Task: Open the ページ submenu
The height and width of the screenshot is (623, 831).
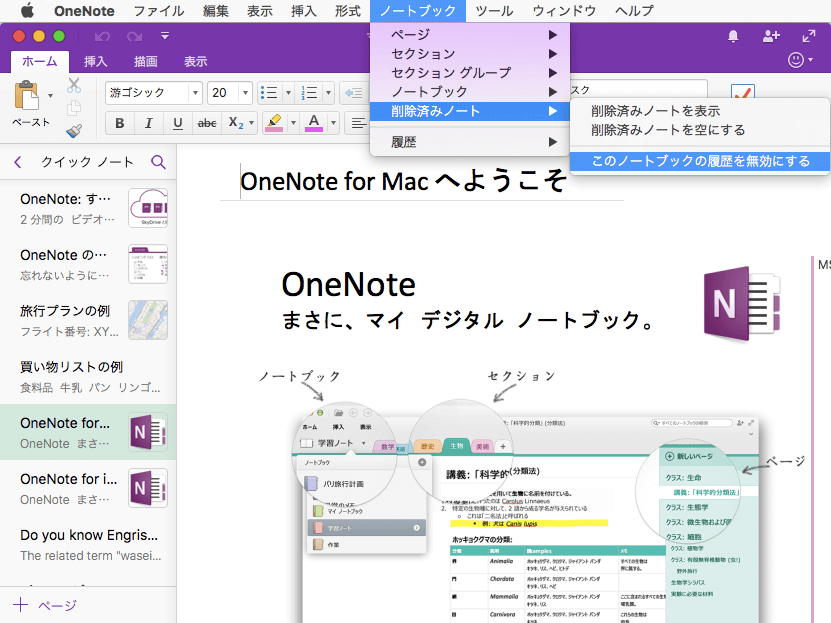Action: click(470, 34)
